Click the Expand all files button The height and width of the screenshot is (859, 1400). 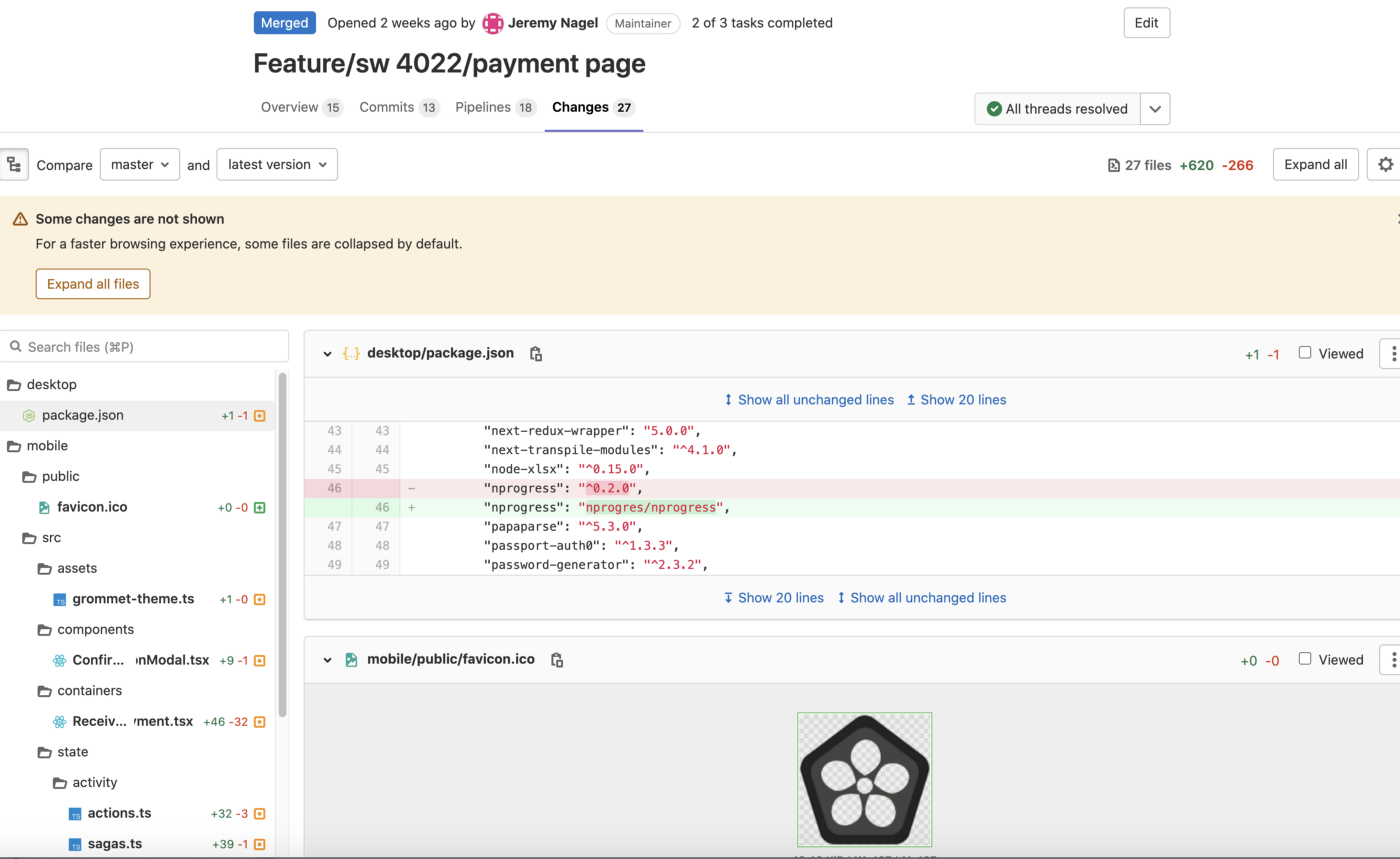(93, 284)
